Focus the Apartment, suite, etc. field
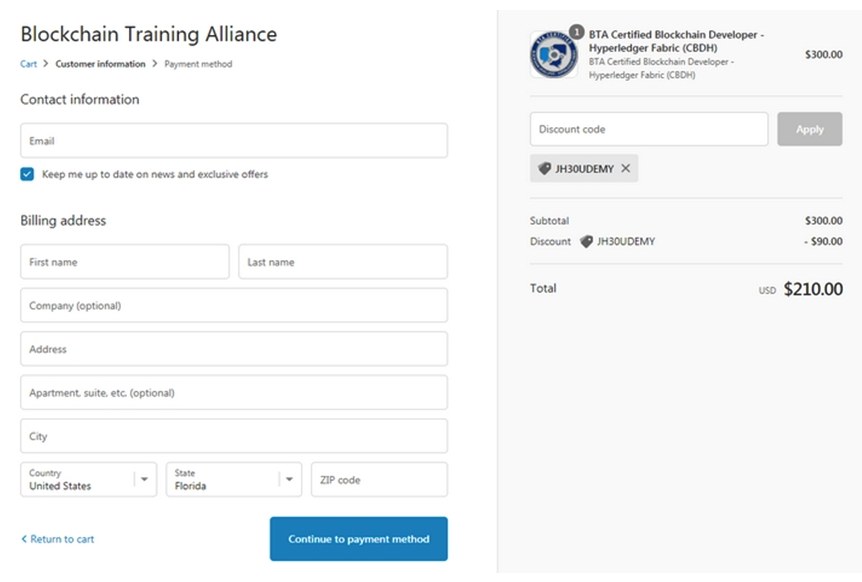 pos(234,392)
